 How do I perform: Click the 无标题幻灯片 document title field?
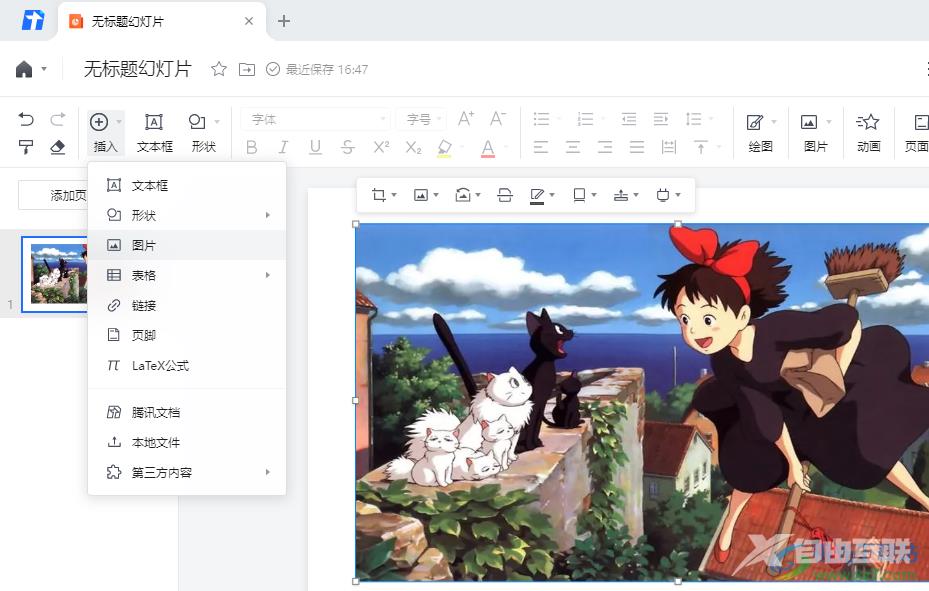(x=137, y=69)
